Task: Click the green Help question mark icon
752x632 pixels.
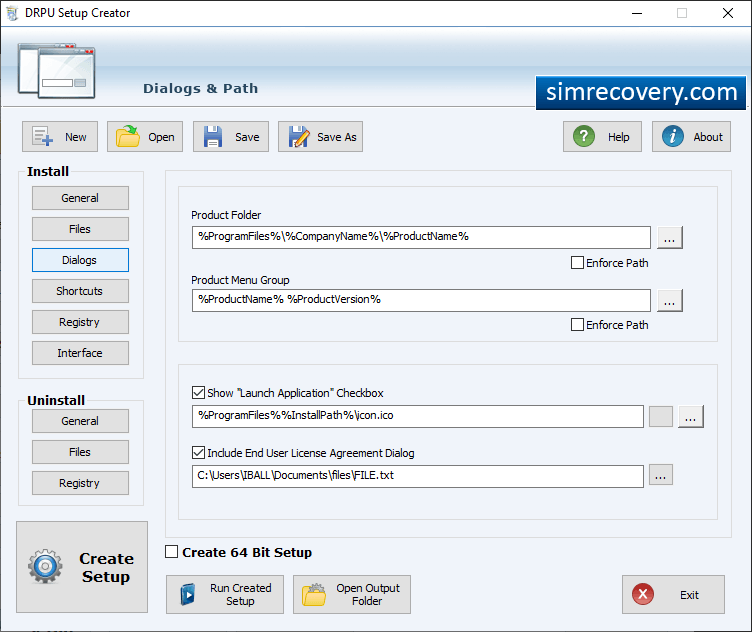Action: [584, 137]
